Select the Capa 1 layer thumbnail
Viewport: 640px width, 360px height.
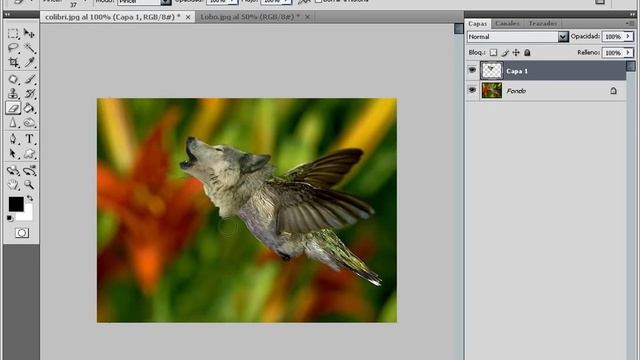pyautogui.click(x=491, y=71)
